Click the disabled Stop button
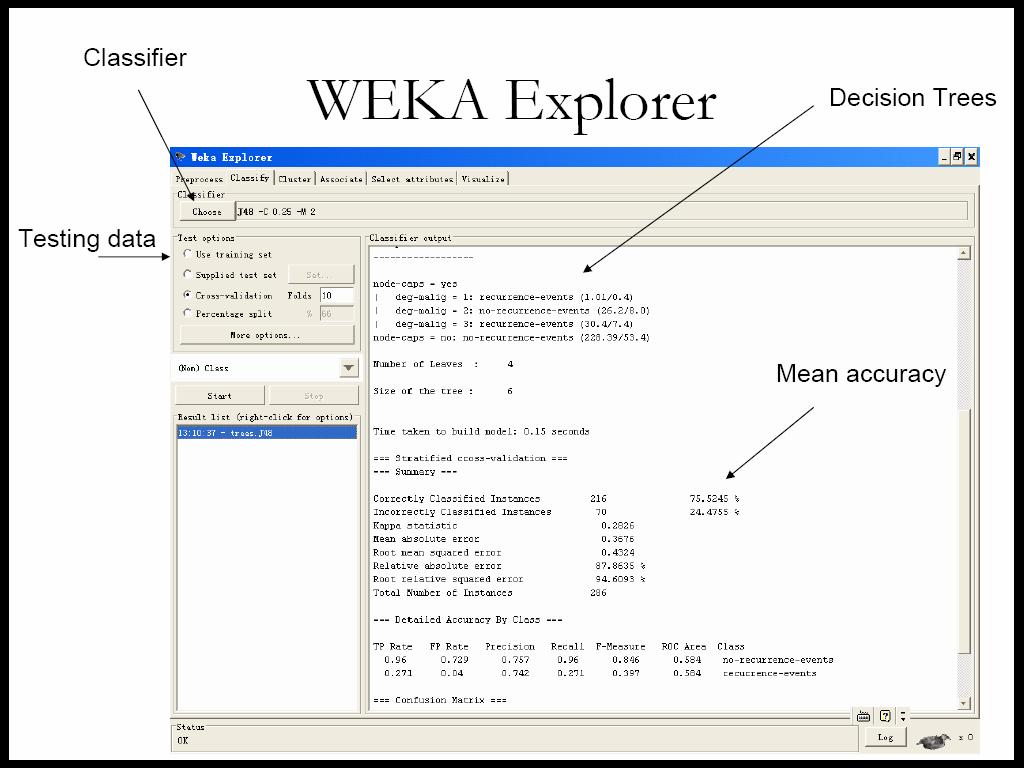This screenshot has height=768, width=1024. (x=313, y=396)
